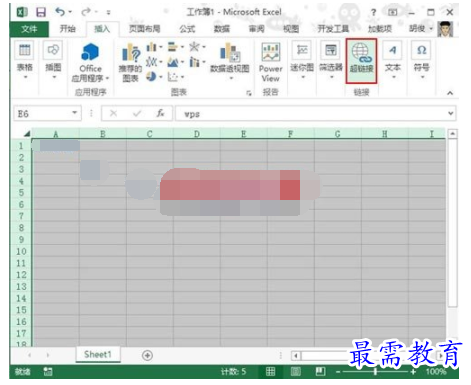Open the 插图 illustrations group
Viewport: 471px width, 385px height.
53,60
